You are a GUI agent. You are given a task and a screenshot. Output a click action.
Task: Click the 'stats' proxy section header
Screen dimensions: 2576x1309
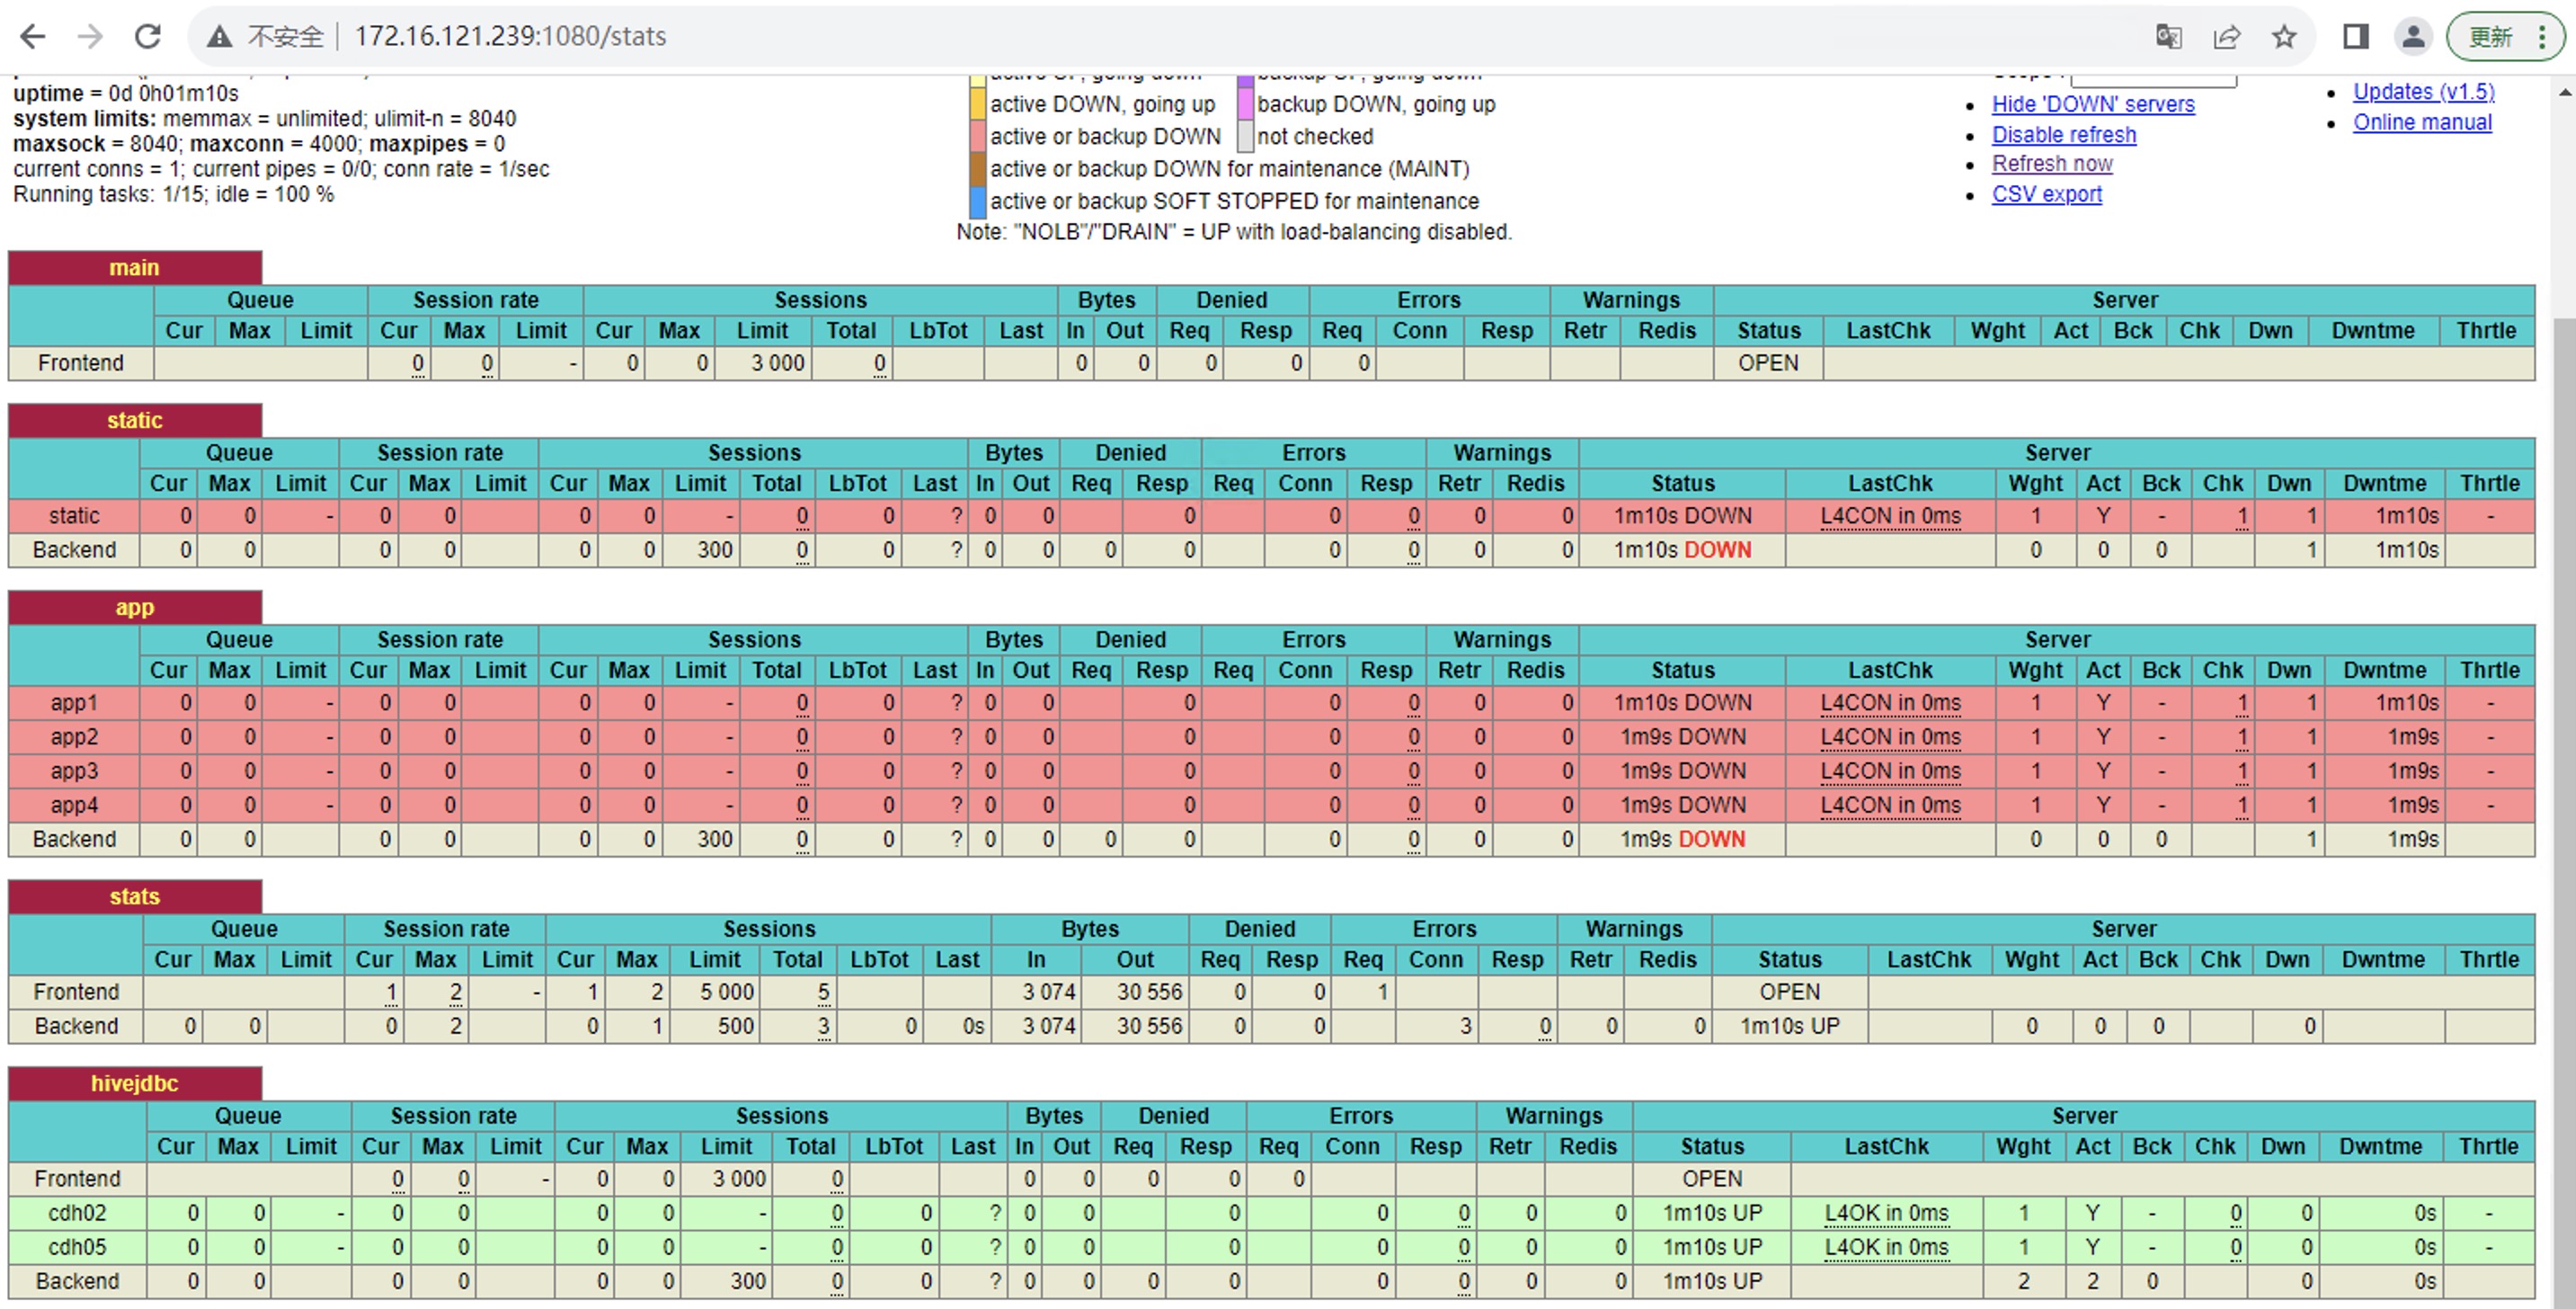tap(135, 897)
